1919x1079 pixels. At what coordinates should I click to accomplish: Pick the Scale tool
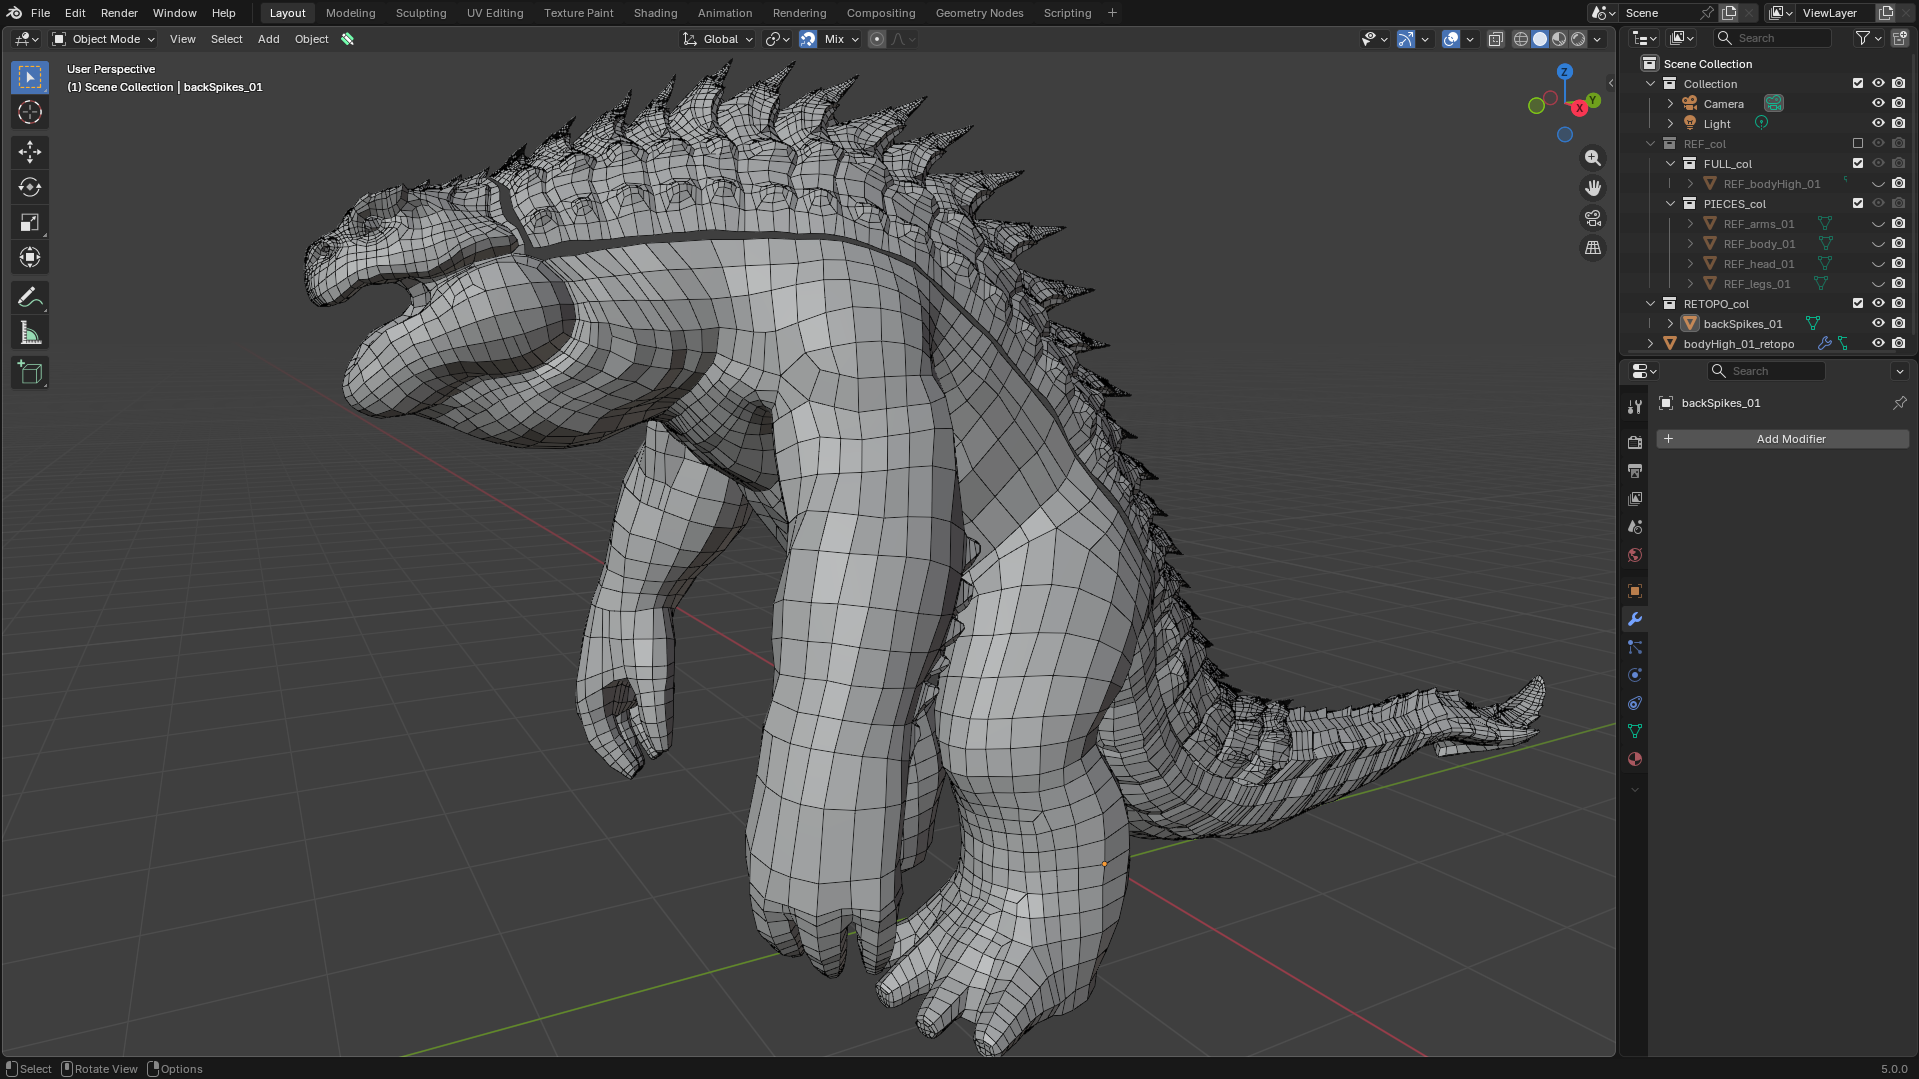[30, 222]
